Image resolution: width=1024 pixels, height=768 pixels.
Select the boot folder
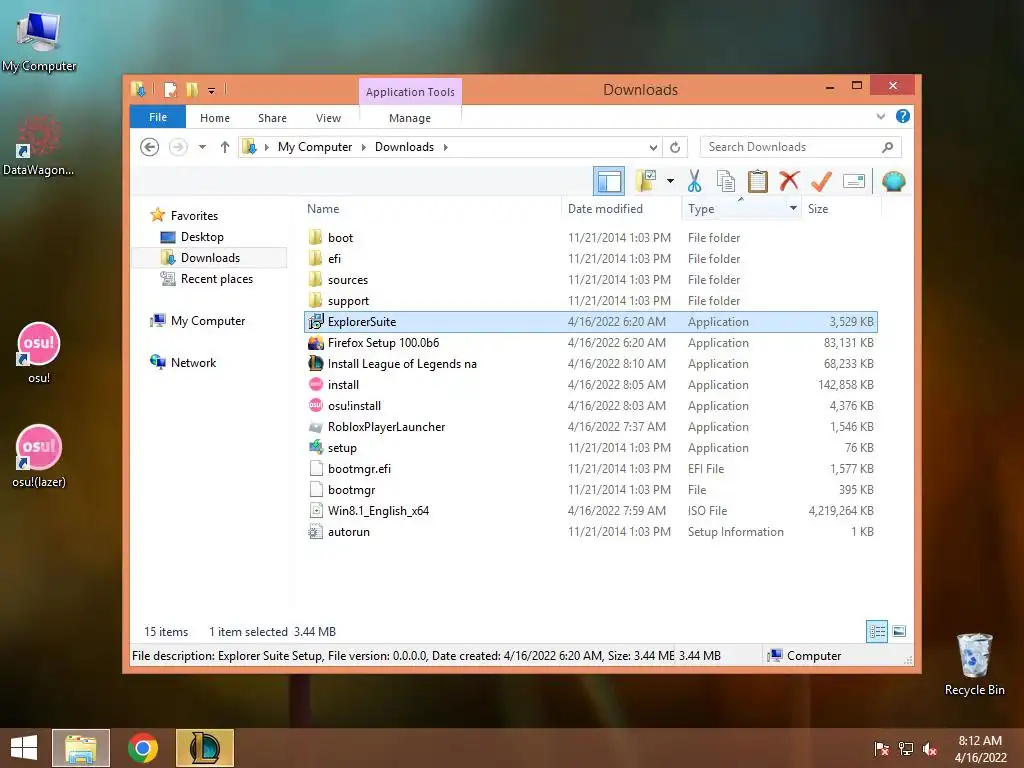[590, 238]
